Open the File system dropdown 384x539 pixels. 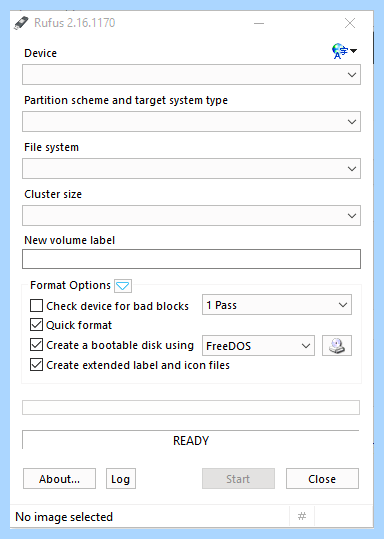(x=191, y=168)
